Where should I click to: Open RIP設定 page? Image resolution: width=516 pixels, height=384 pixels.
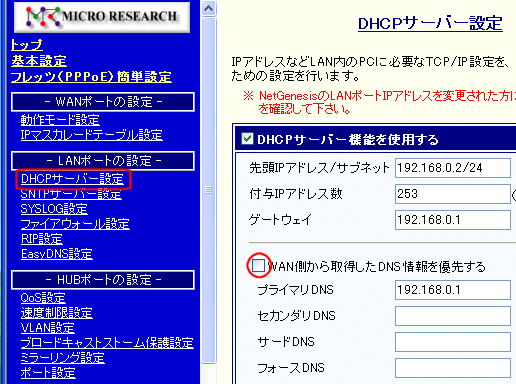(42, 239)
